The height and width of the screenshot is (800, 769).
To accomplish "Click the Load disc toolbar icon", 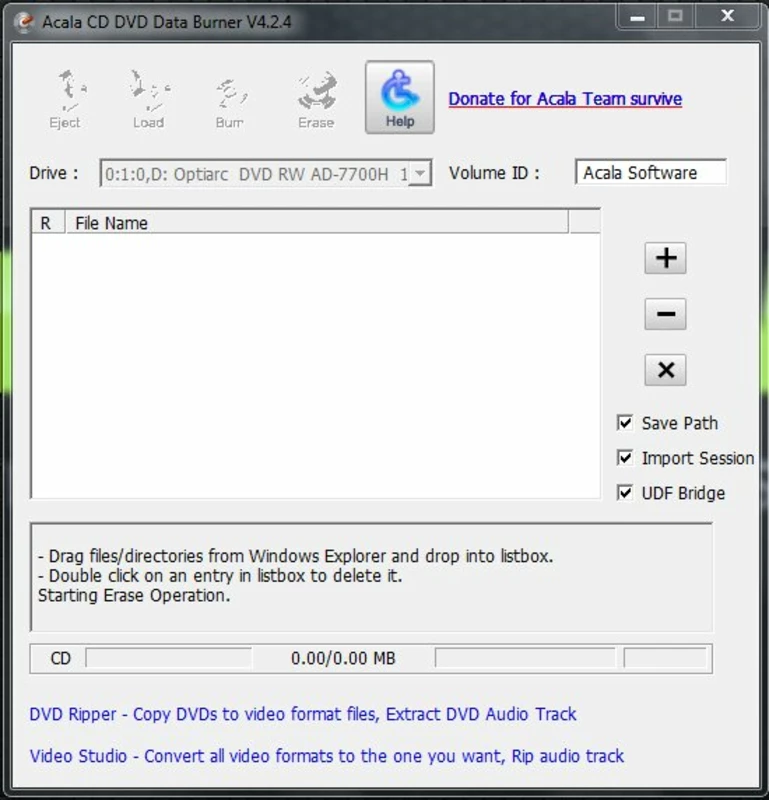I will pos(149,98).
